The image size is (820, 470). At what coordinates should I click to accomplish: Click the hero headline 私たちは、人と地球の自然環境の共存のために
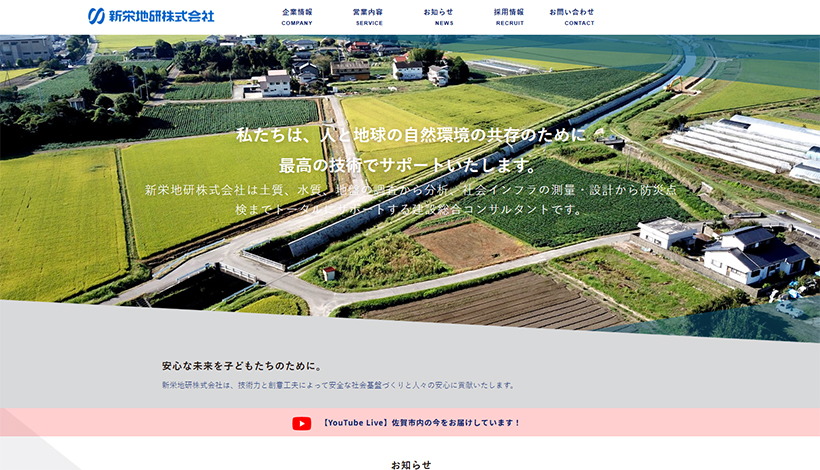410,134
